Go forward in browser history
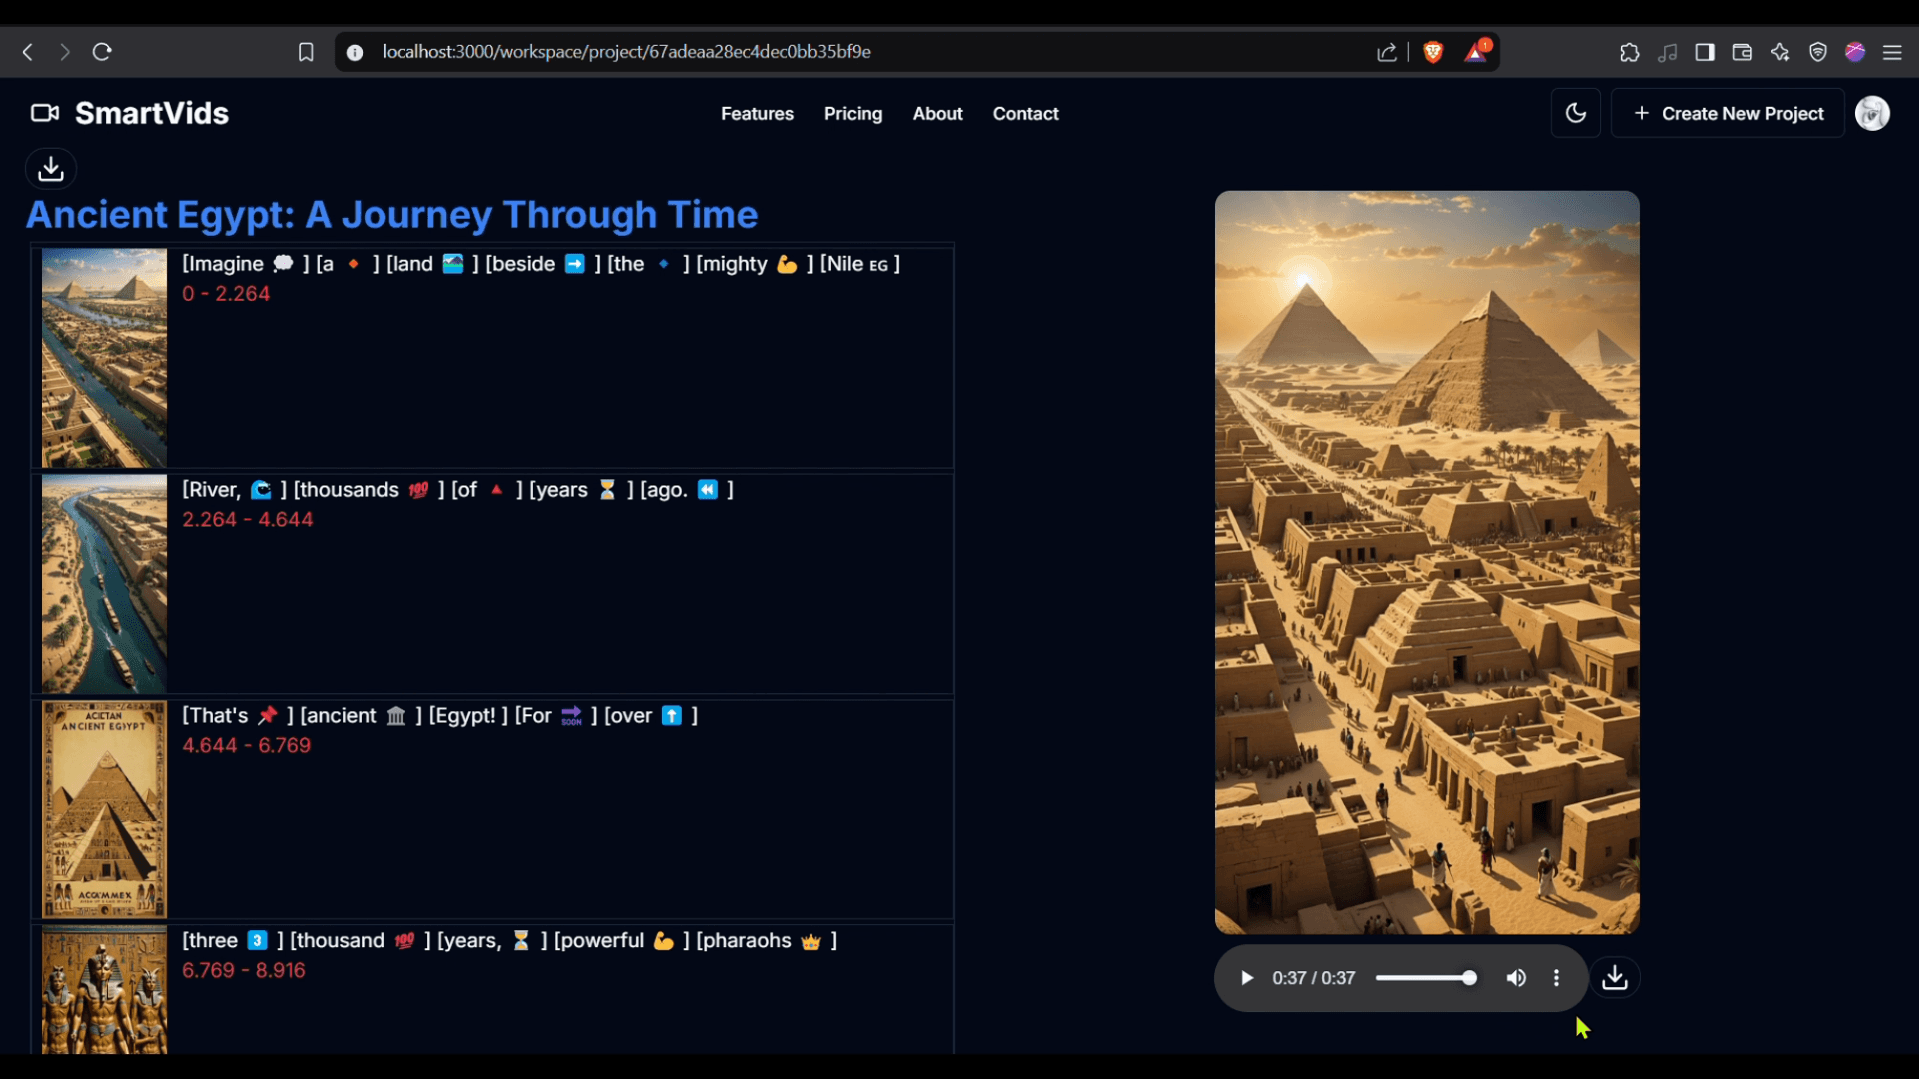Viewport: 1919px width, 1079px height. (x=65, y=52)
